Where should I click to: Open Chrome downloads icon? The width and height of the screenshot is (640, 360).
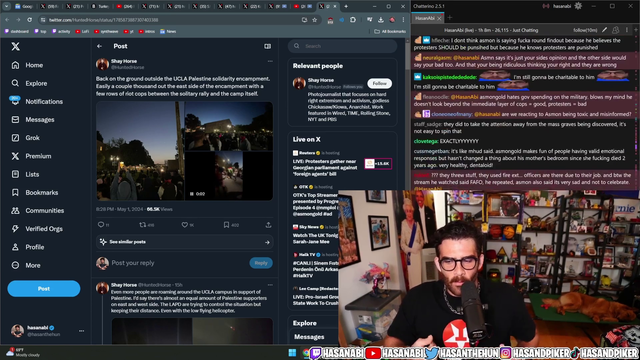point(381,20)
